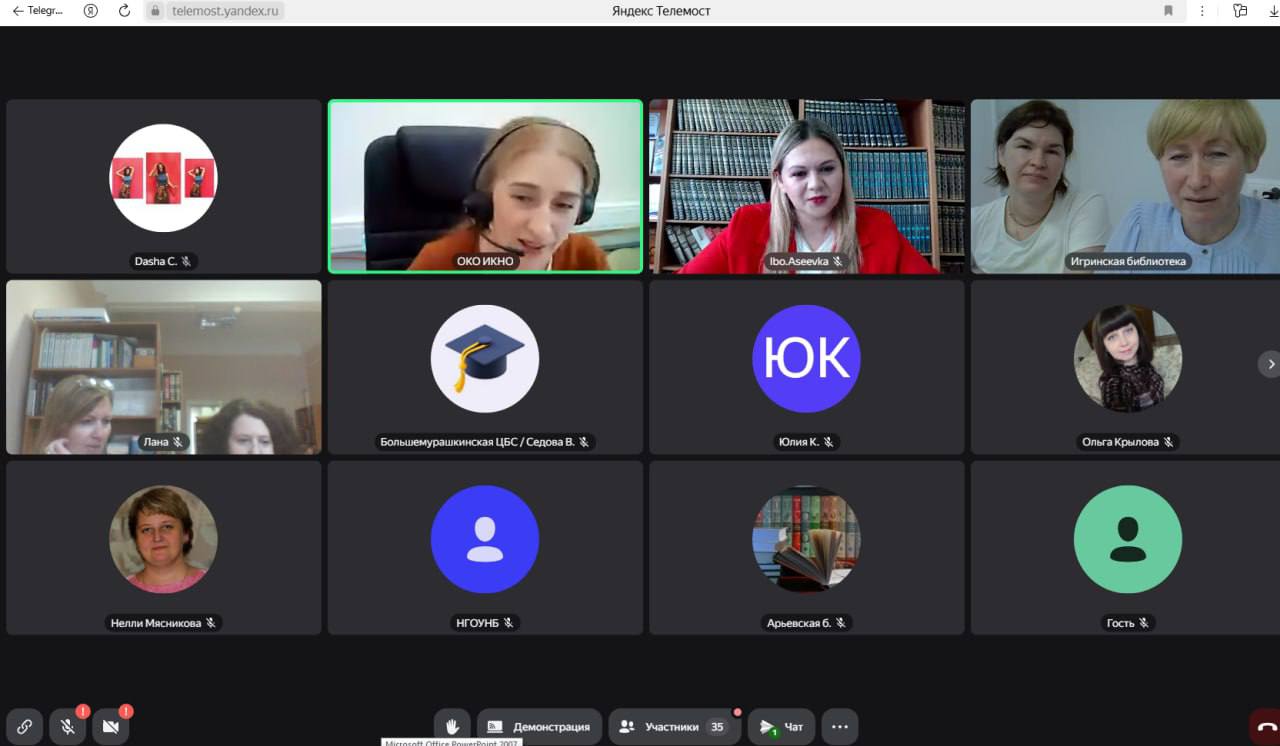Start screen sharing via Демонстрация
This screenshot has width=1280, height=746.
pos(539,727)
